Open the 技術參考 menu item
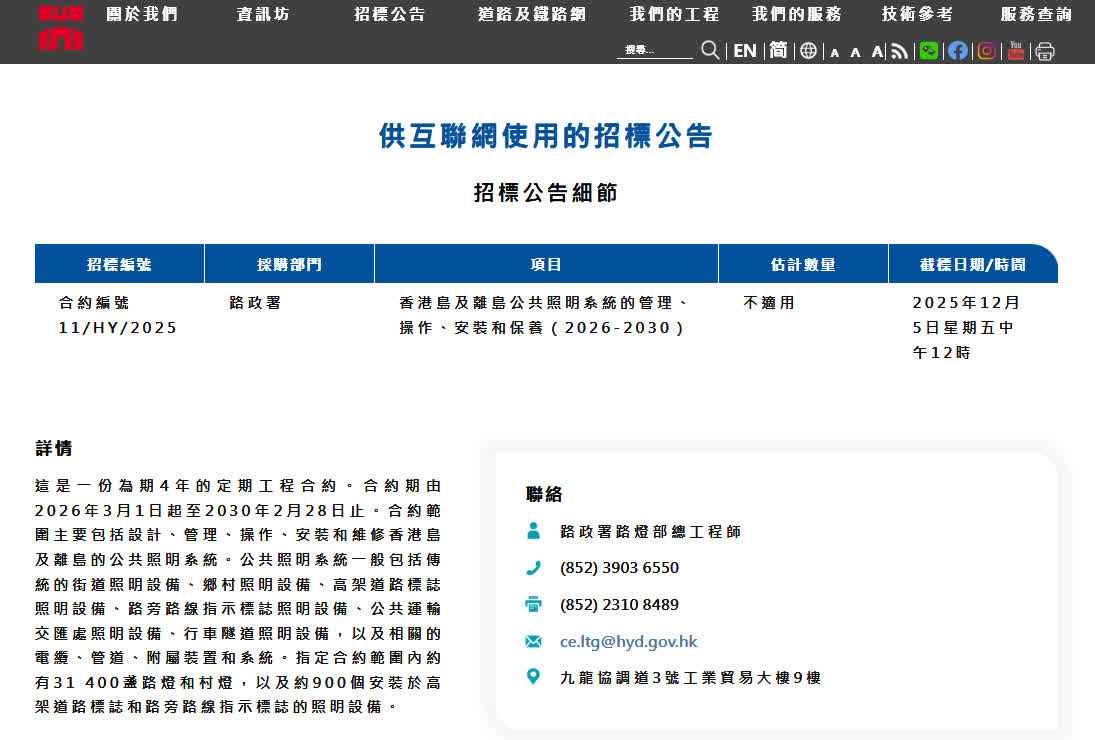Screen dimensions: 1095x740 [x=917, y=14]
